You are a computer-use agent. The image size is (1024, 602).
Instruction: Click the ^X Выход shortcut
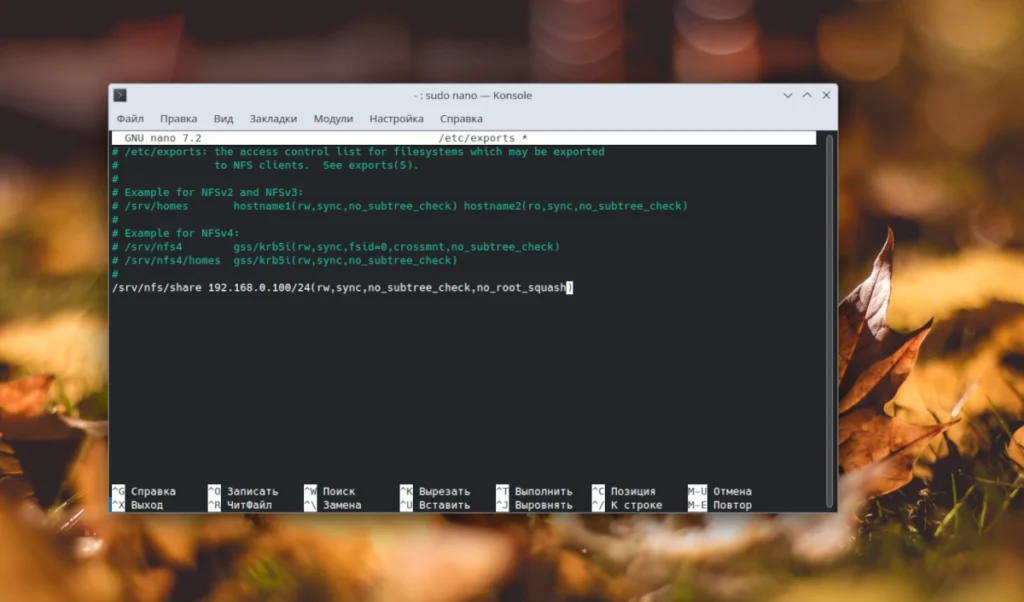tap(138, 505)
